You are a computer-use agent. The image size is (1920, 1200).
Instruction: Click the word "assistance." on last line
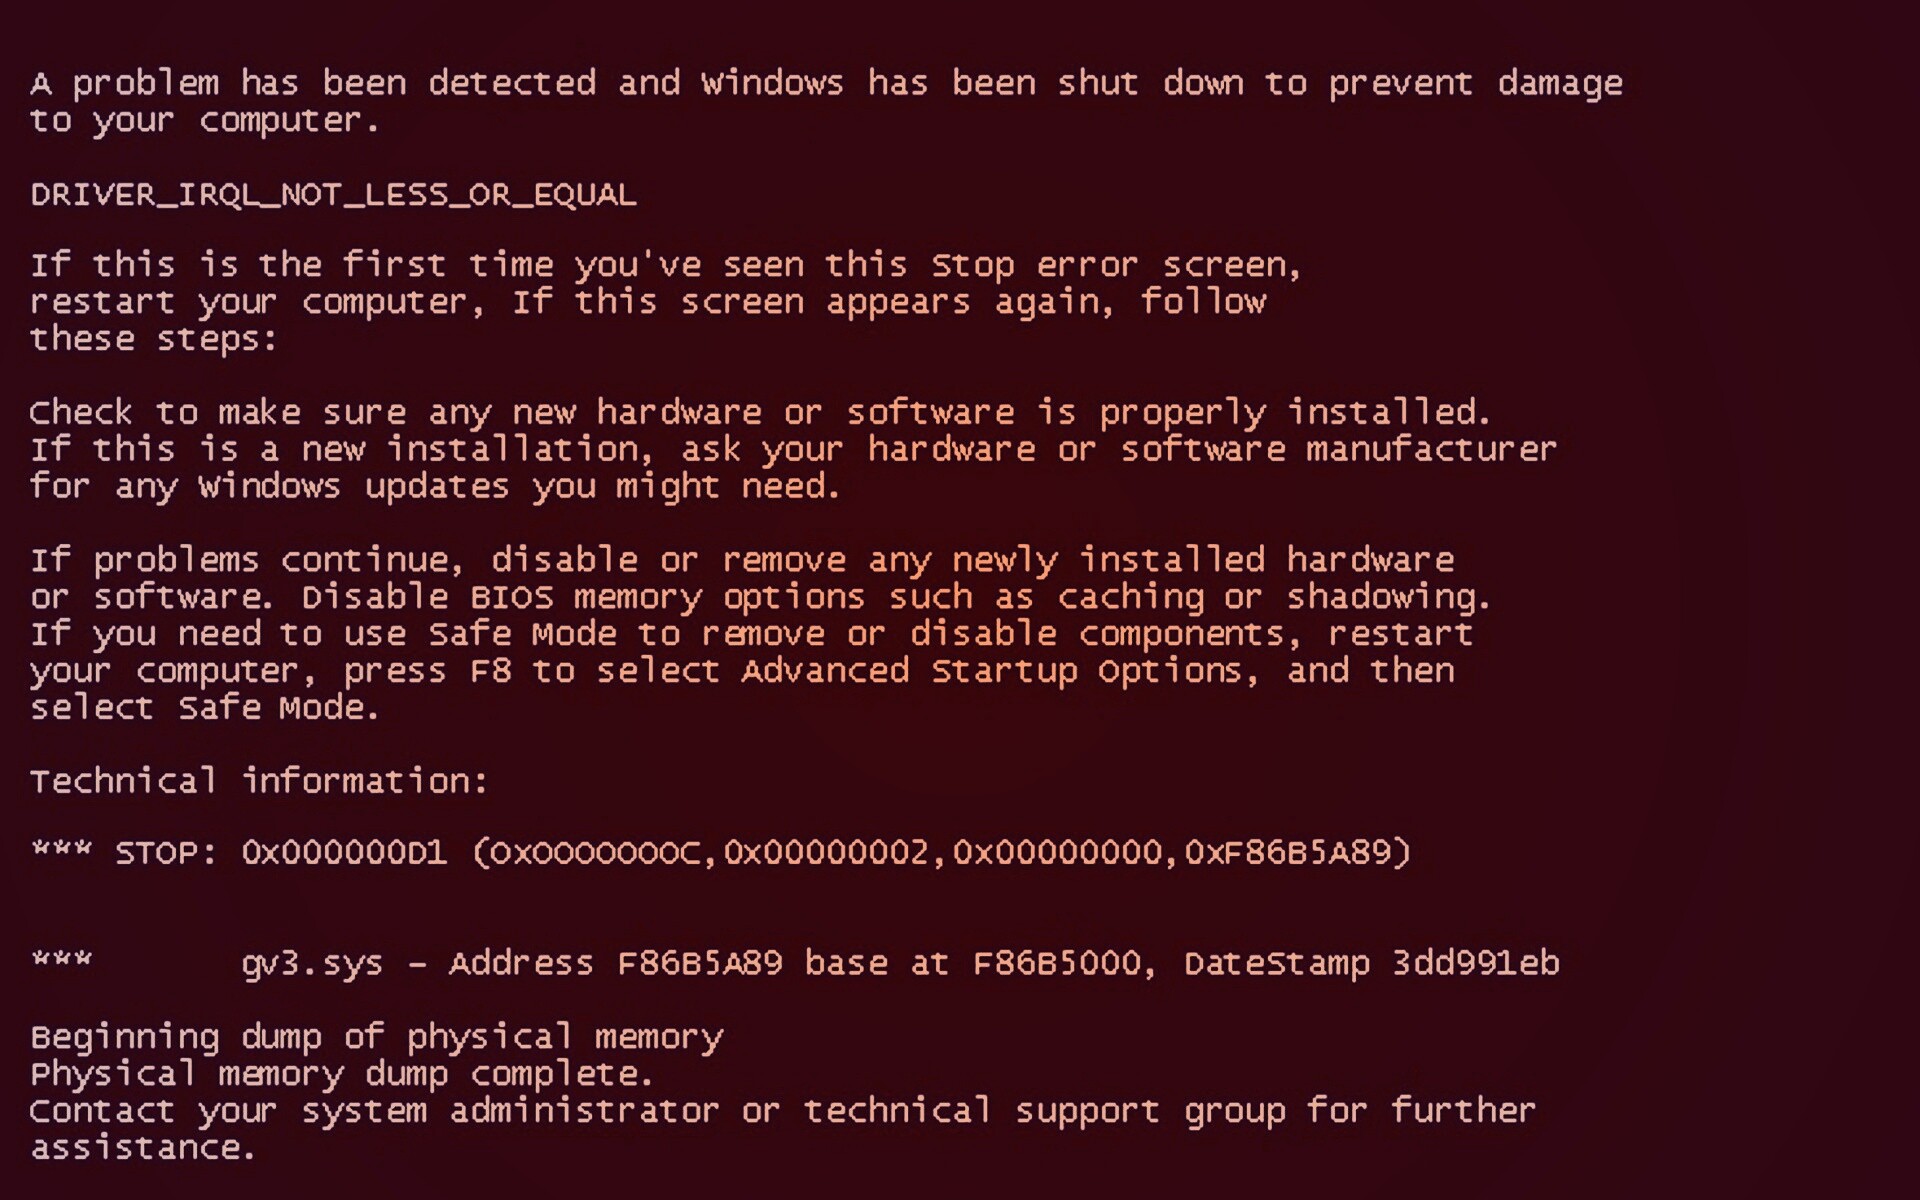tap(142, 1148)
